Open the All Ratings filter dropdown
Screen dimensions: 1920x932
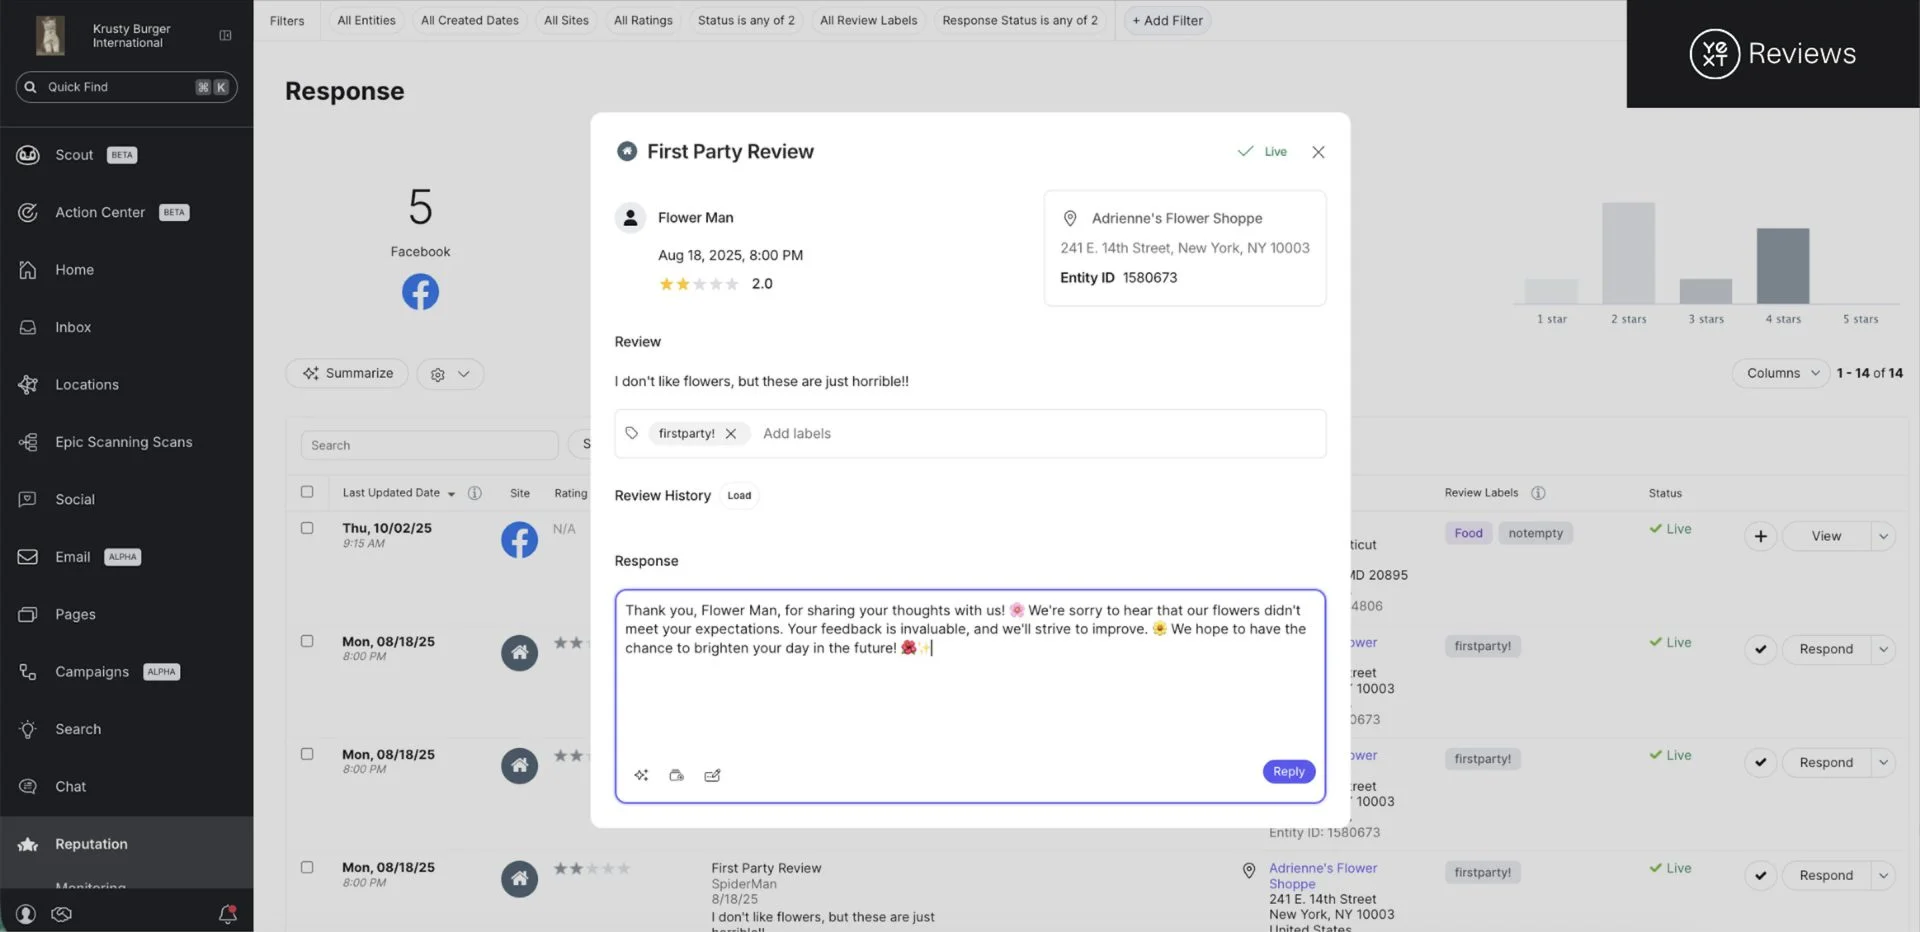pyautogui.click(x=643, y=20)
